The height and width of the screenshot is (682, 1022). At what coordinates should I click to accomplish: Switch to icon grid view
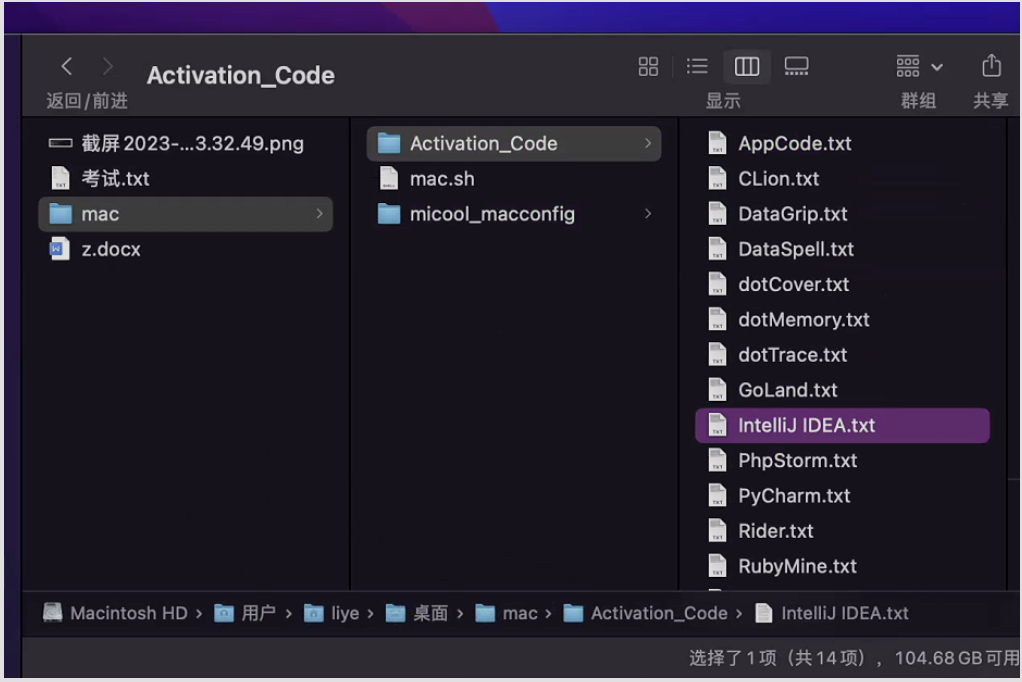point(648,66)
